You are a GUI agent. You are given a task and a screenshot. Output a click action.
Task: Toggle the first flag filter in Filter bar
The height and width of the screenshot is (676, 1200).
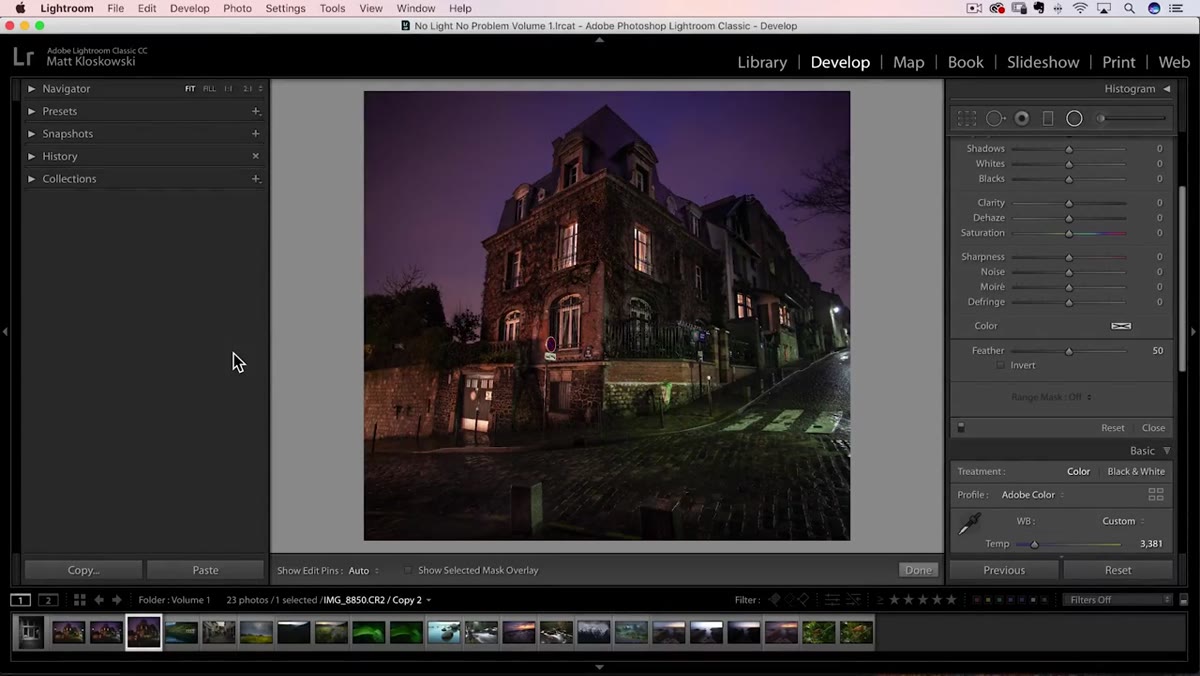[773, 600]
